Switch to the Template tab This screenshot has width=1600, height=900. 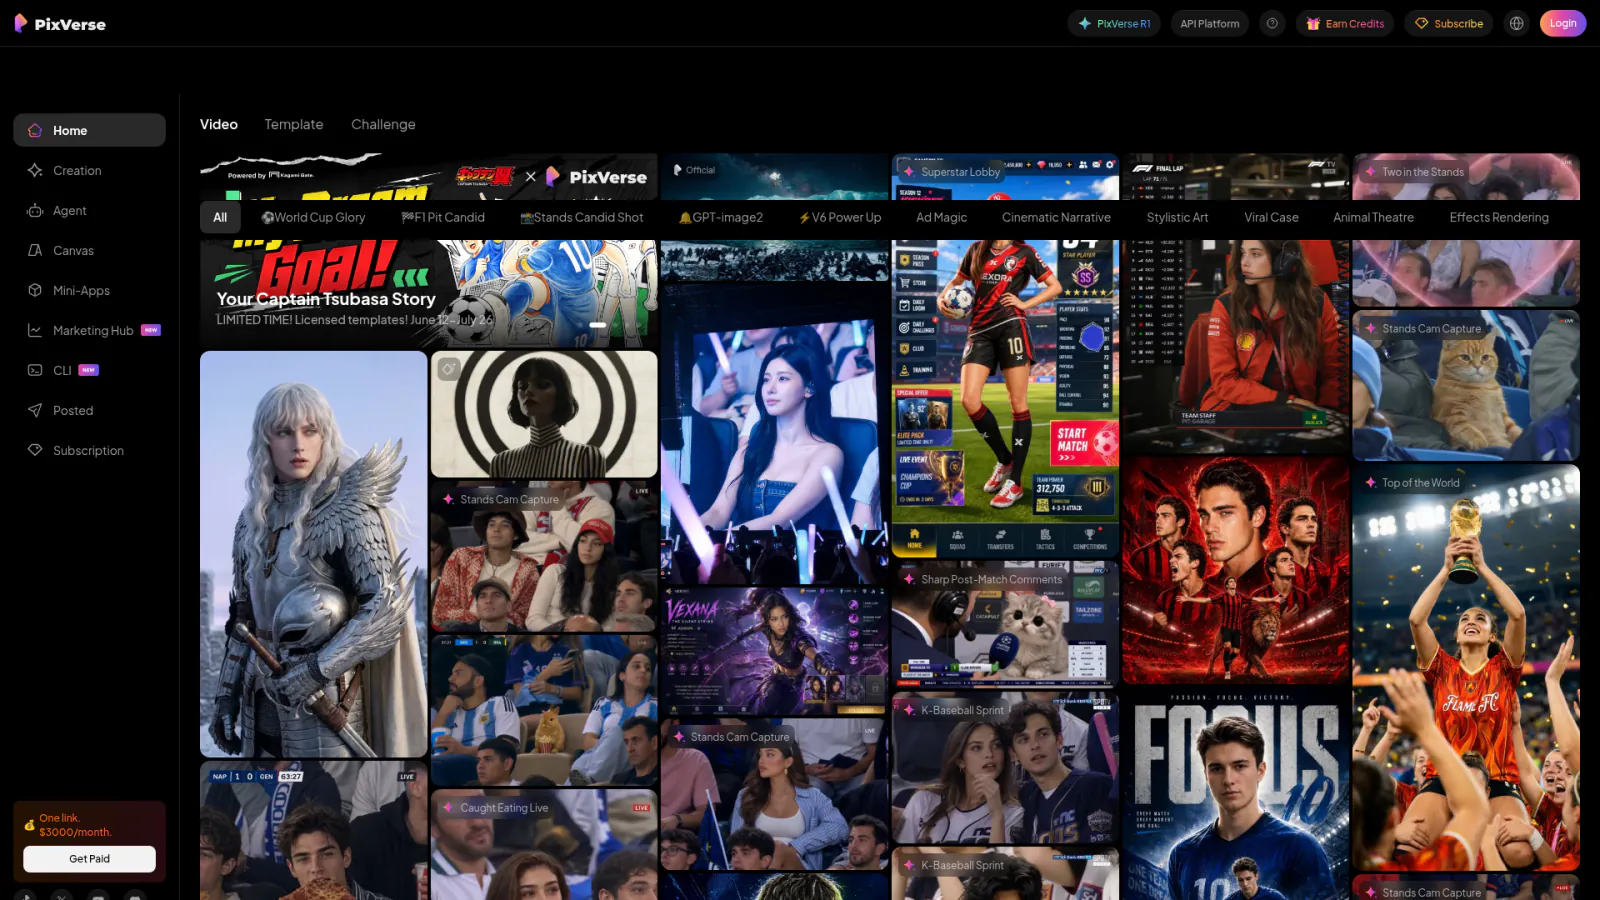[x=294, y=124]
